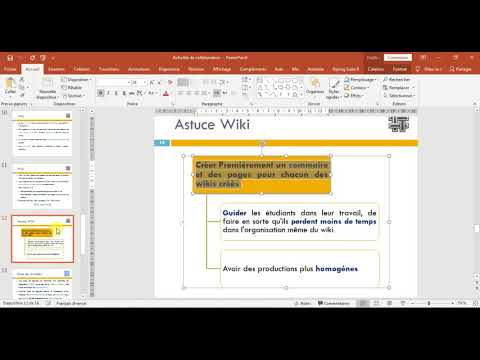Click the Organiser arrange button
The height and width of the screenshot is (360, 480).
point(315,86)
